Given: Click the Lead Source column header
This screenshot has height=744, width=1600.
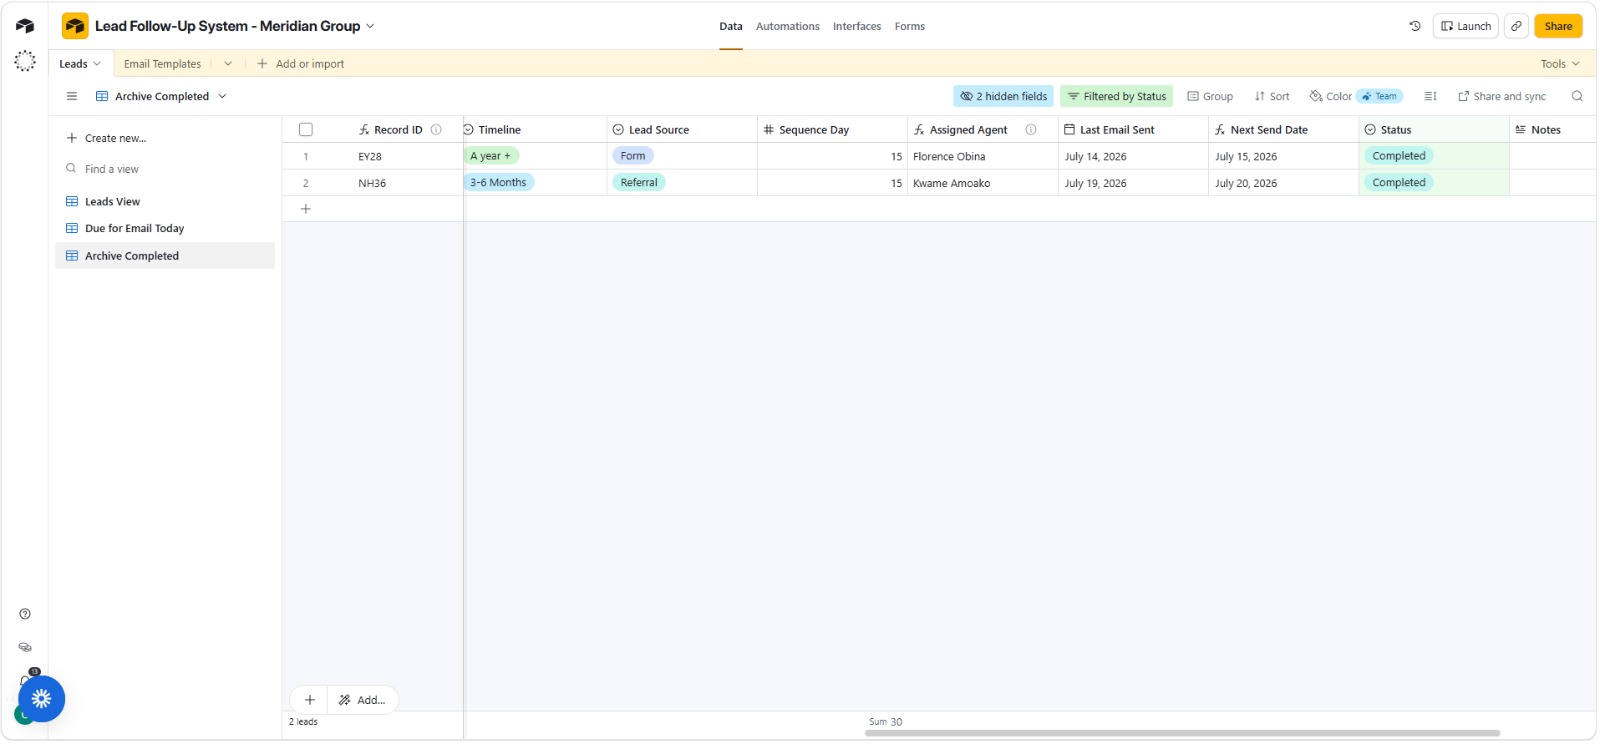Looking at the screenshot, I should click(682, 130).
